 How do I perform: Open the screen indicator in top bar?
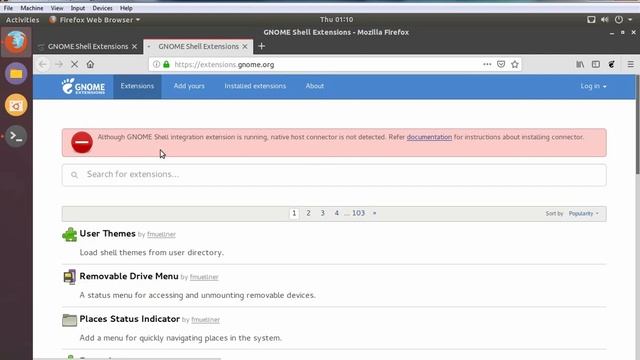(591, 20)
